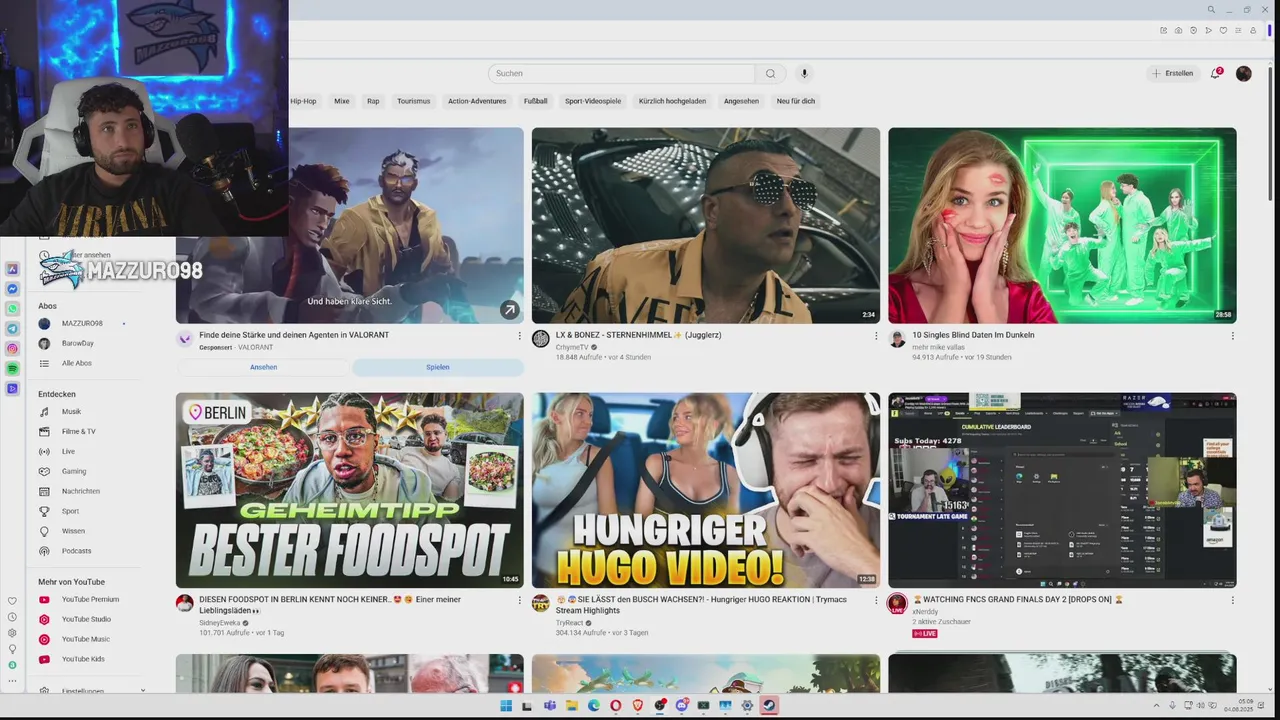Viewport: 1280px width, 720px height.
Task: Open options for Hungriger Hugo video
Action: tap(876, 601)
